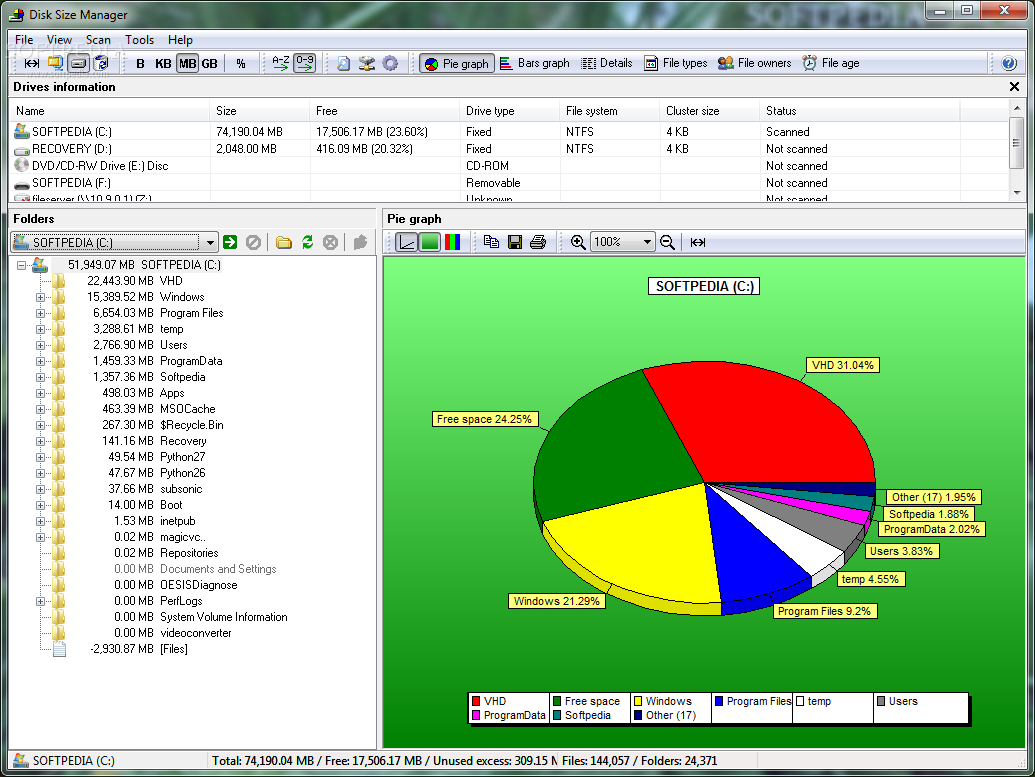
Task: Open the File age view
Action: pyautogui.click(x=830, y=63)
